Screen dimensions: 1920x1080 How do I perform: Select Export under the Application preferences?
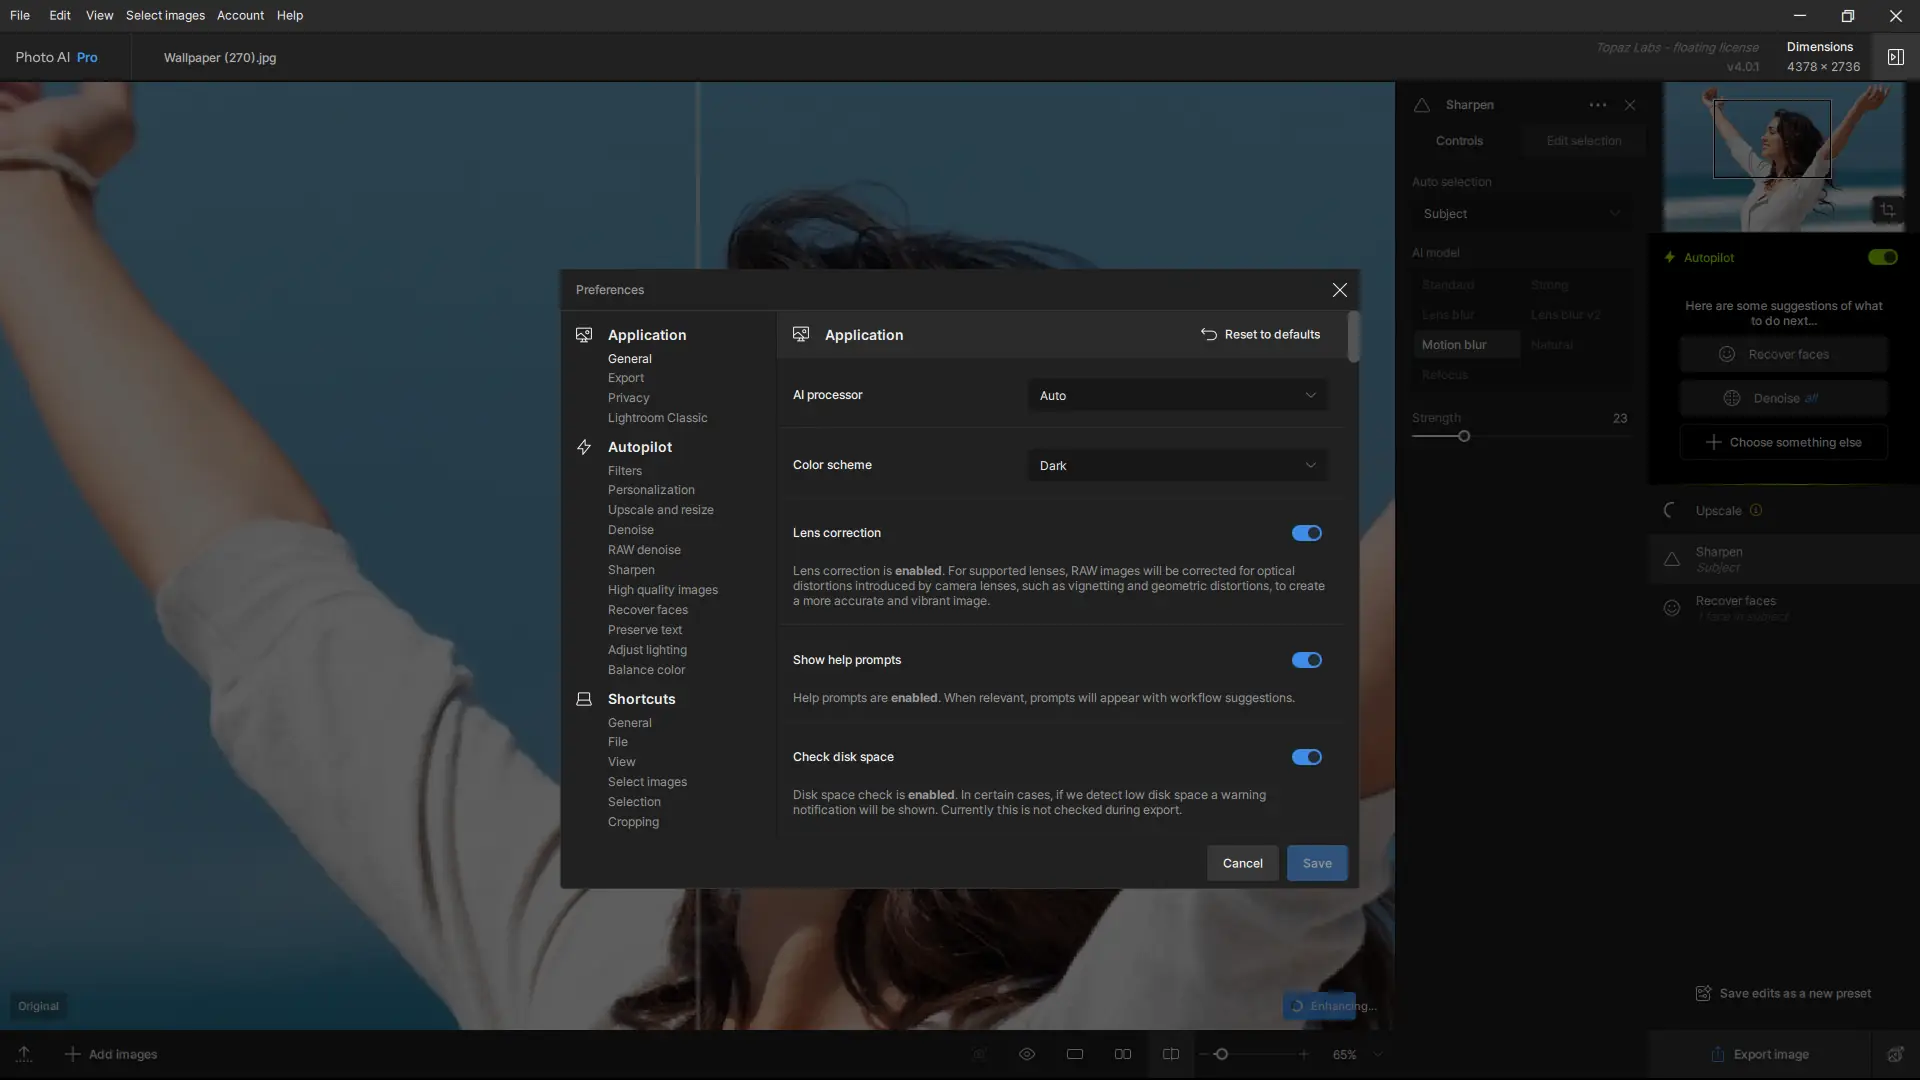(626, 378)
